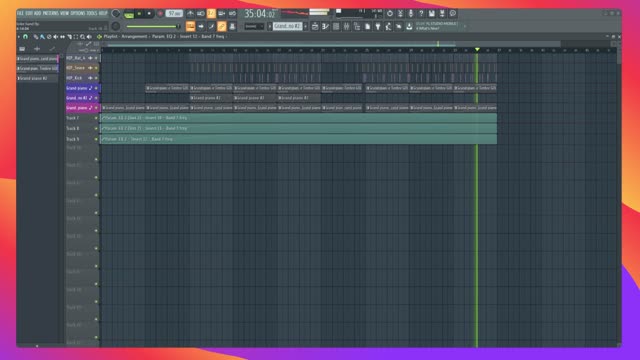This screenshot has height=360, width=640.
Task: Toggle the orange countdown before recording icon
Action: pyautogui.click(x=211, y=13)
